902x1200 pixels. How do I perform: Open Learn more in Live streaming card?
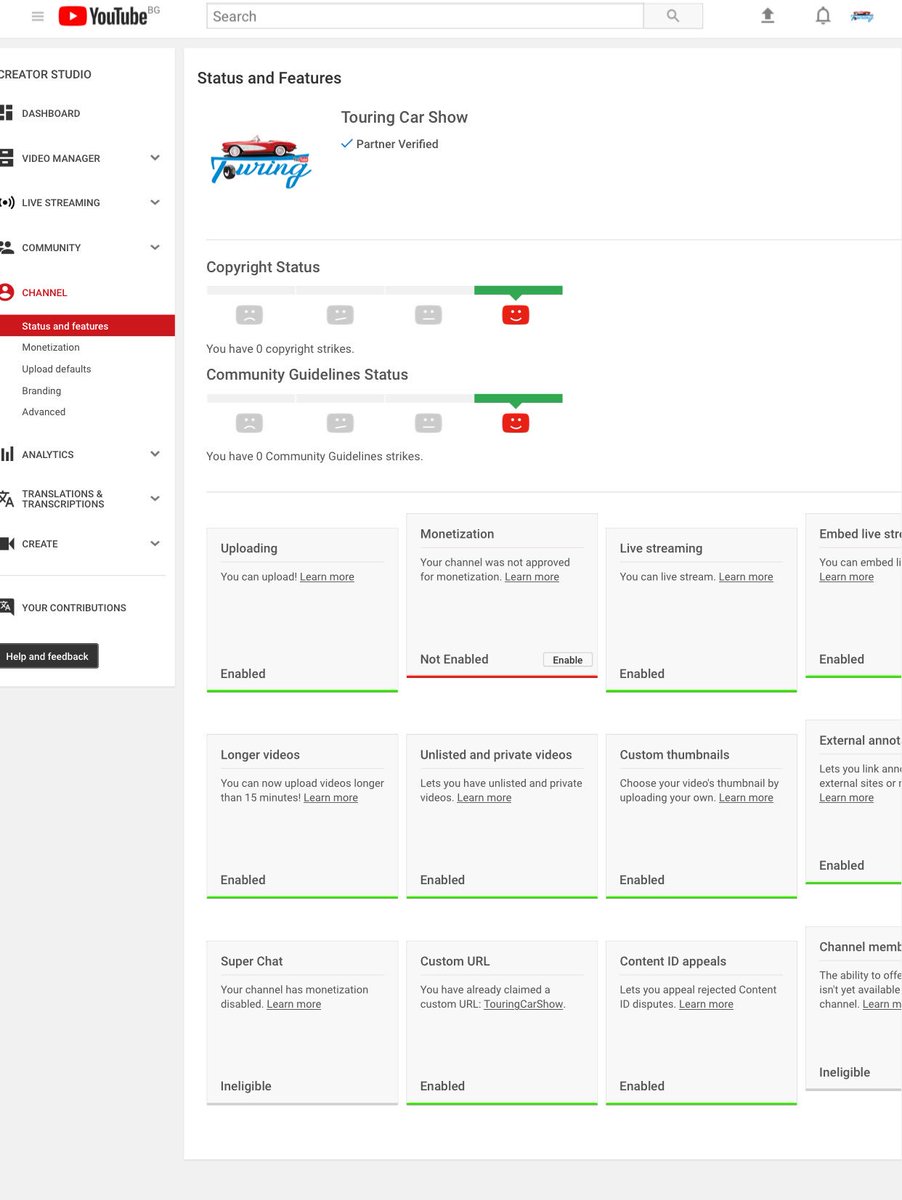pos(746,577)
